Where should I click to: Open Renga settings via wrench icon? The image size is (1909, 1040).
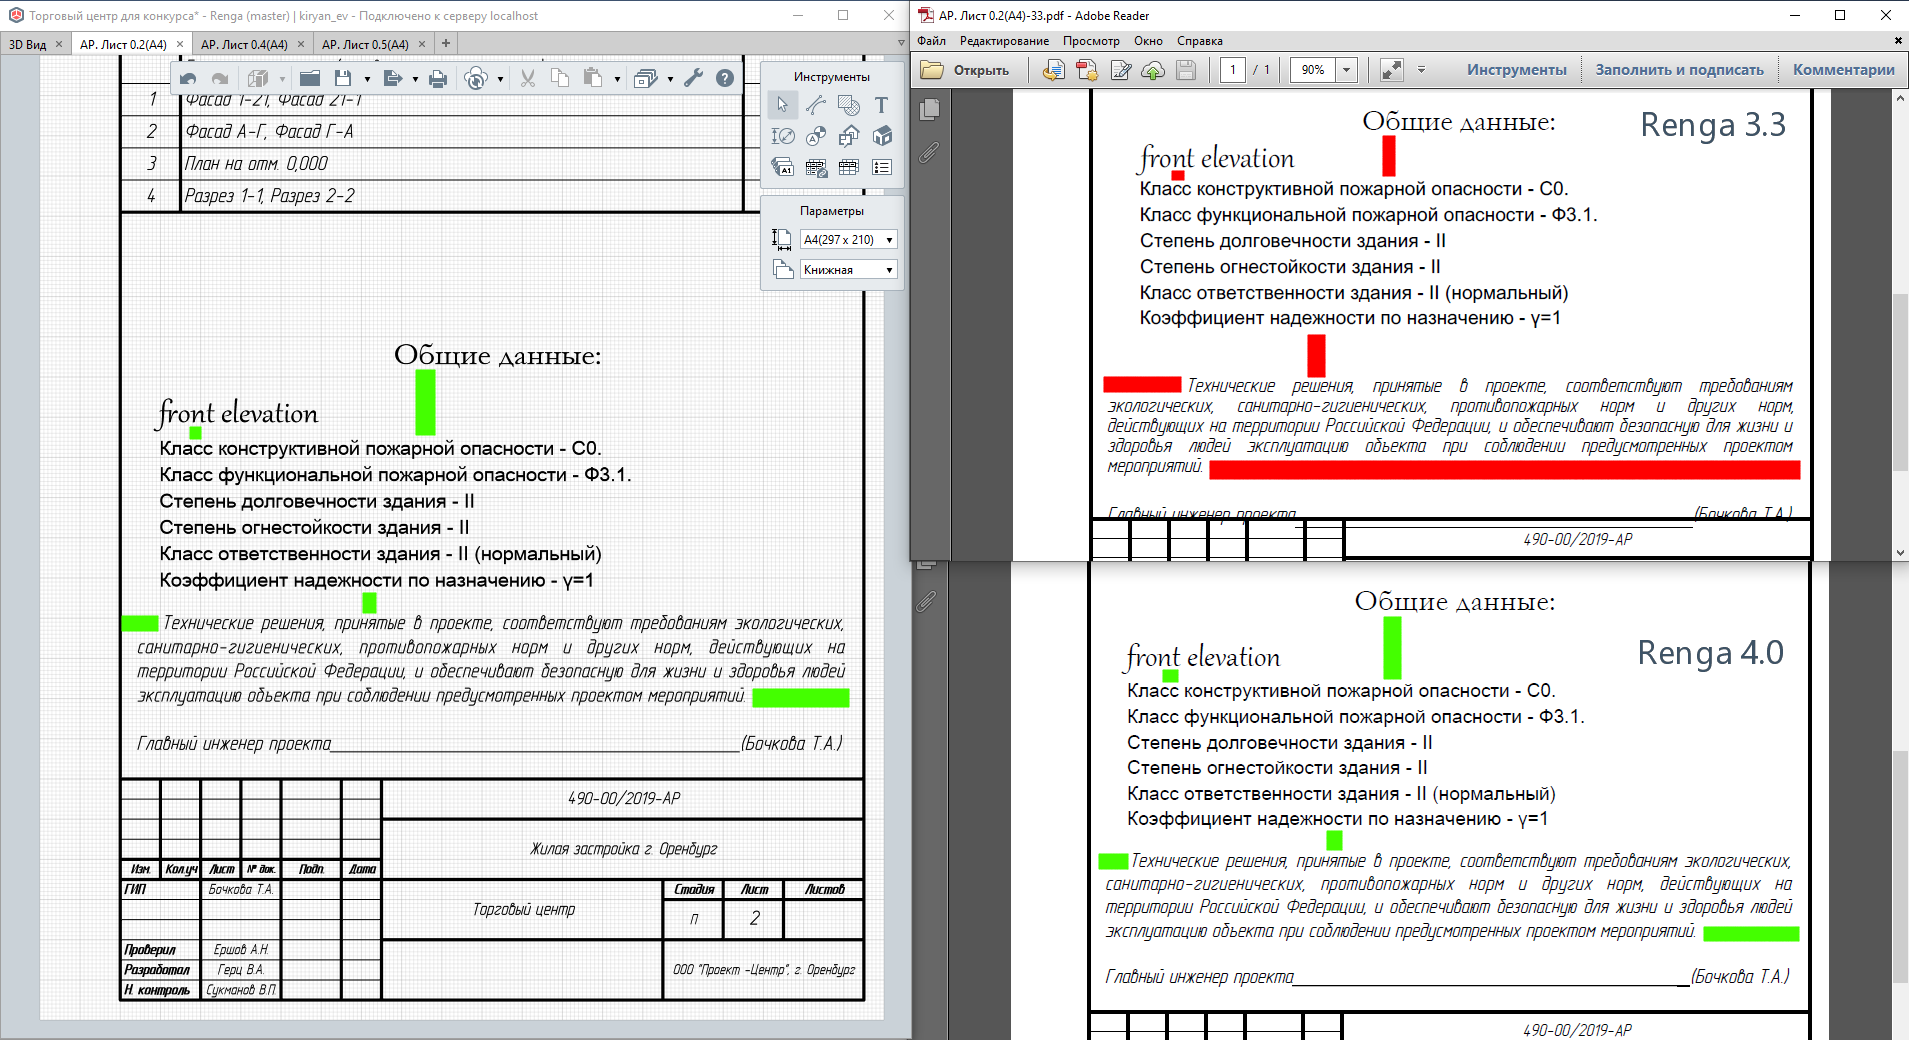pos(694,78)
